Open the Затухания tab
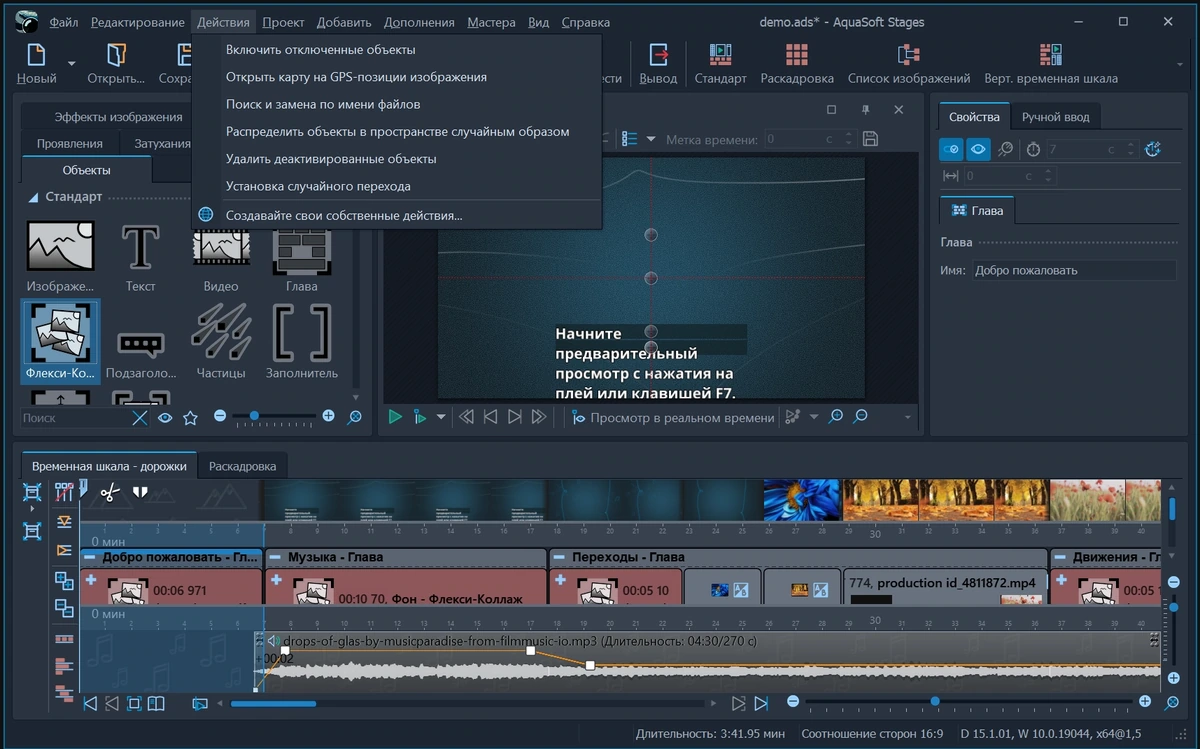 [162, 144]
